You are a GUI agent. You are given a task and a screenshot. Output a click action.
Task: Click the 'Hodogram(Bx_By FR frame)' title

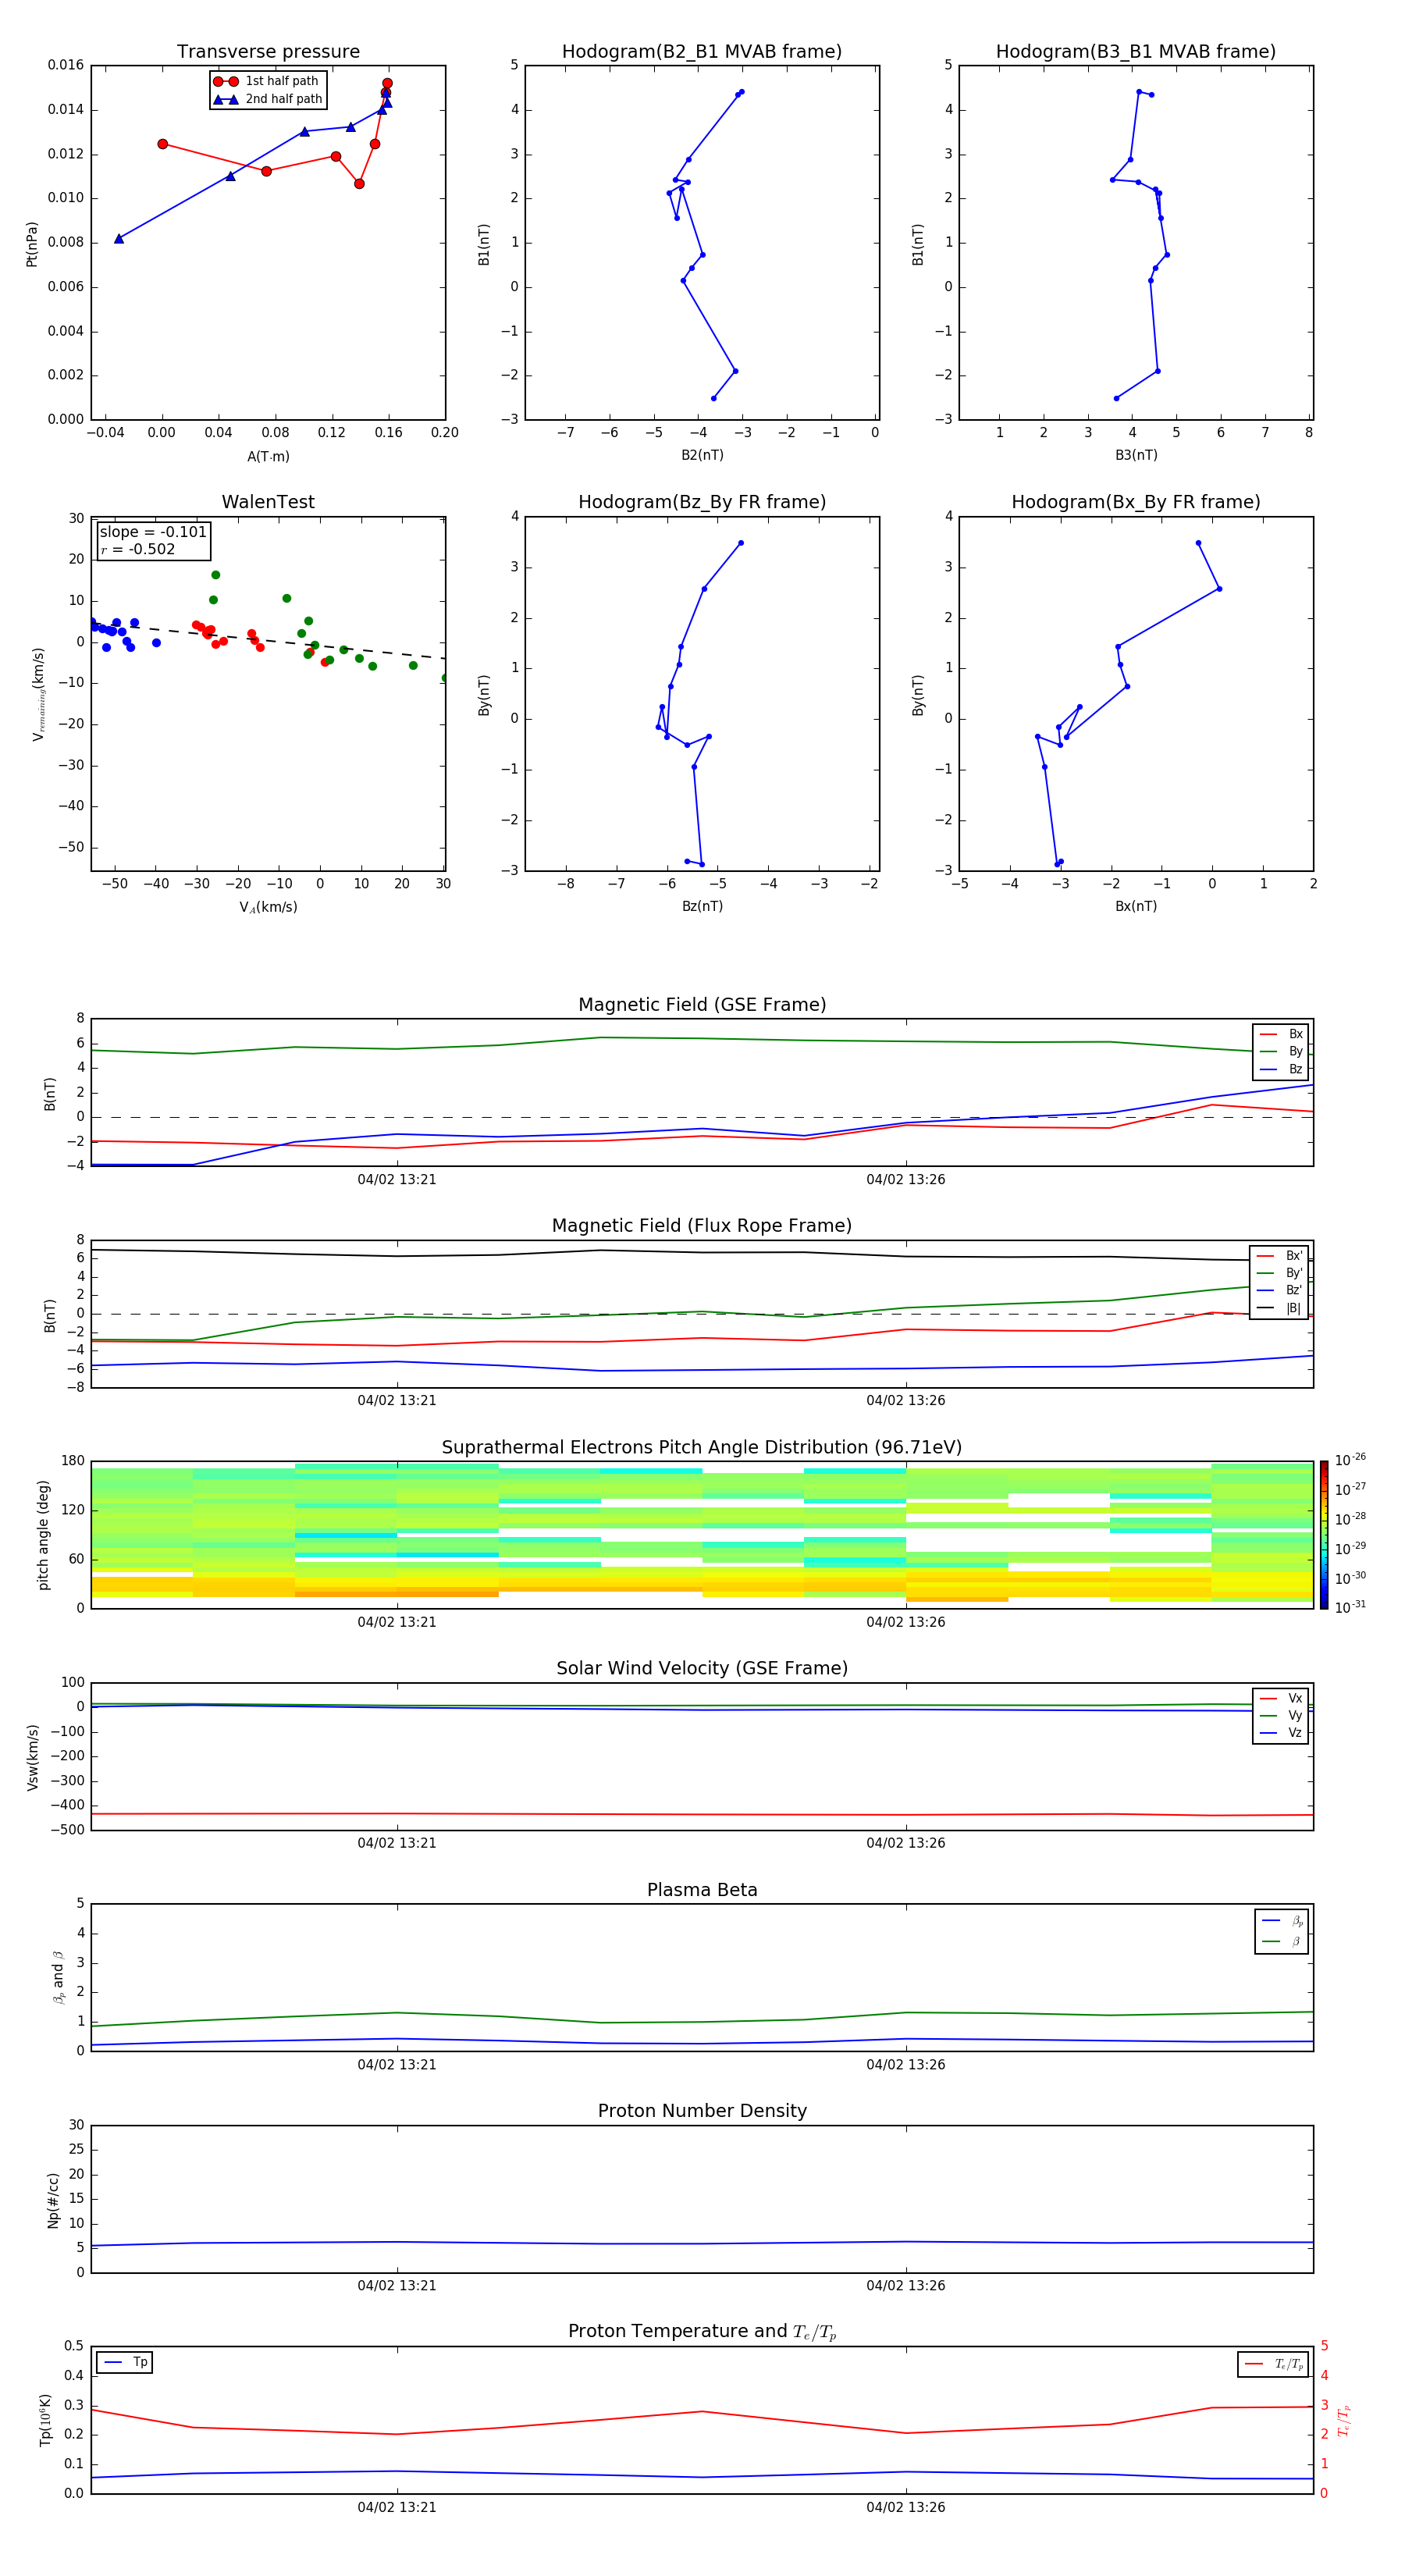click(x=1136, y=502)
